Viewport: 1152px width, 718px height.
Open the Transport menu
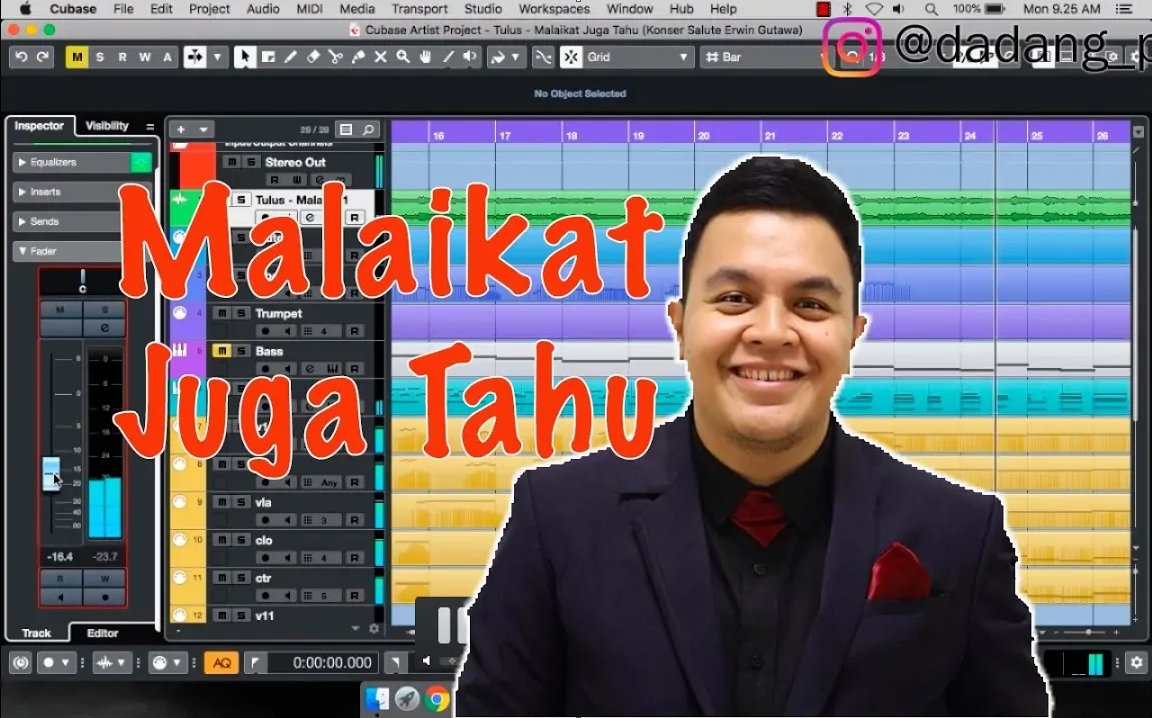coord(419,9)
